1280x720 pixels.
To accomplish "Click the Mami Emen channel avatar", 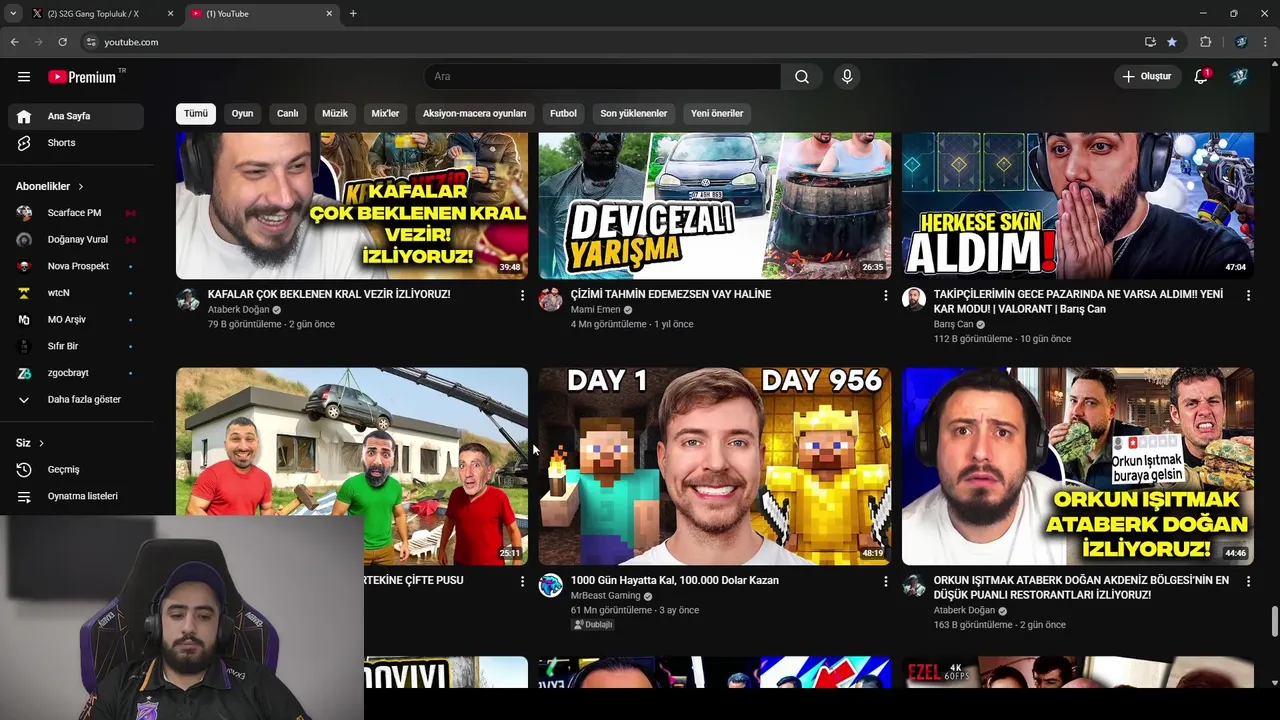I will pyautogui.click(x=551, y=299).
